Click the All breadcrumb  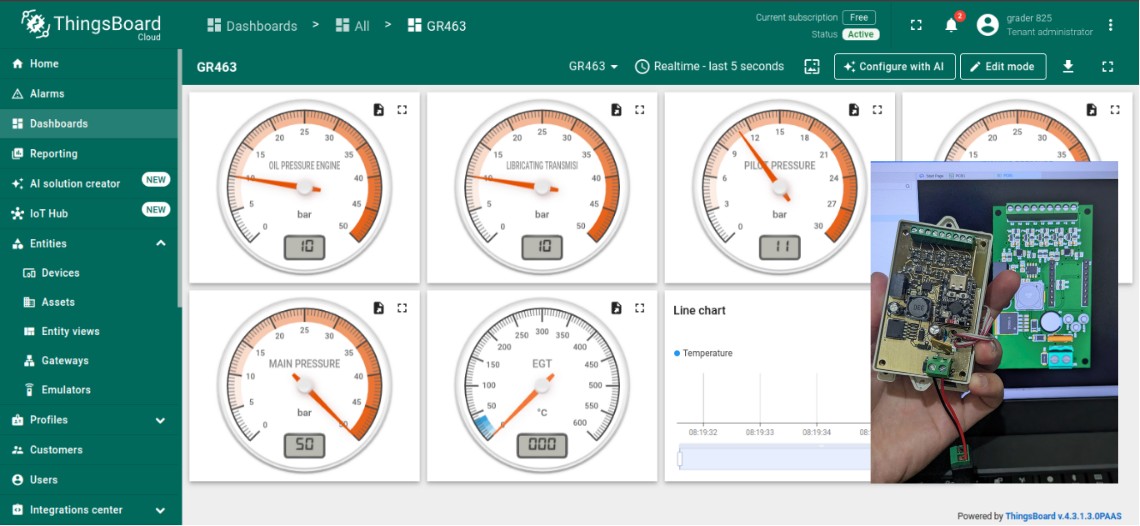(353, 25)
